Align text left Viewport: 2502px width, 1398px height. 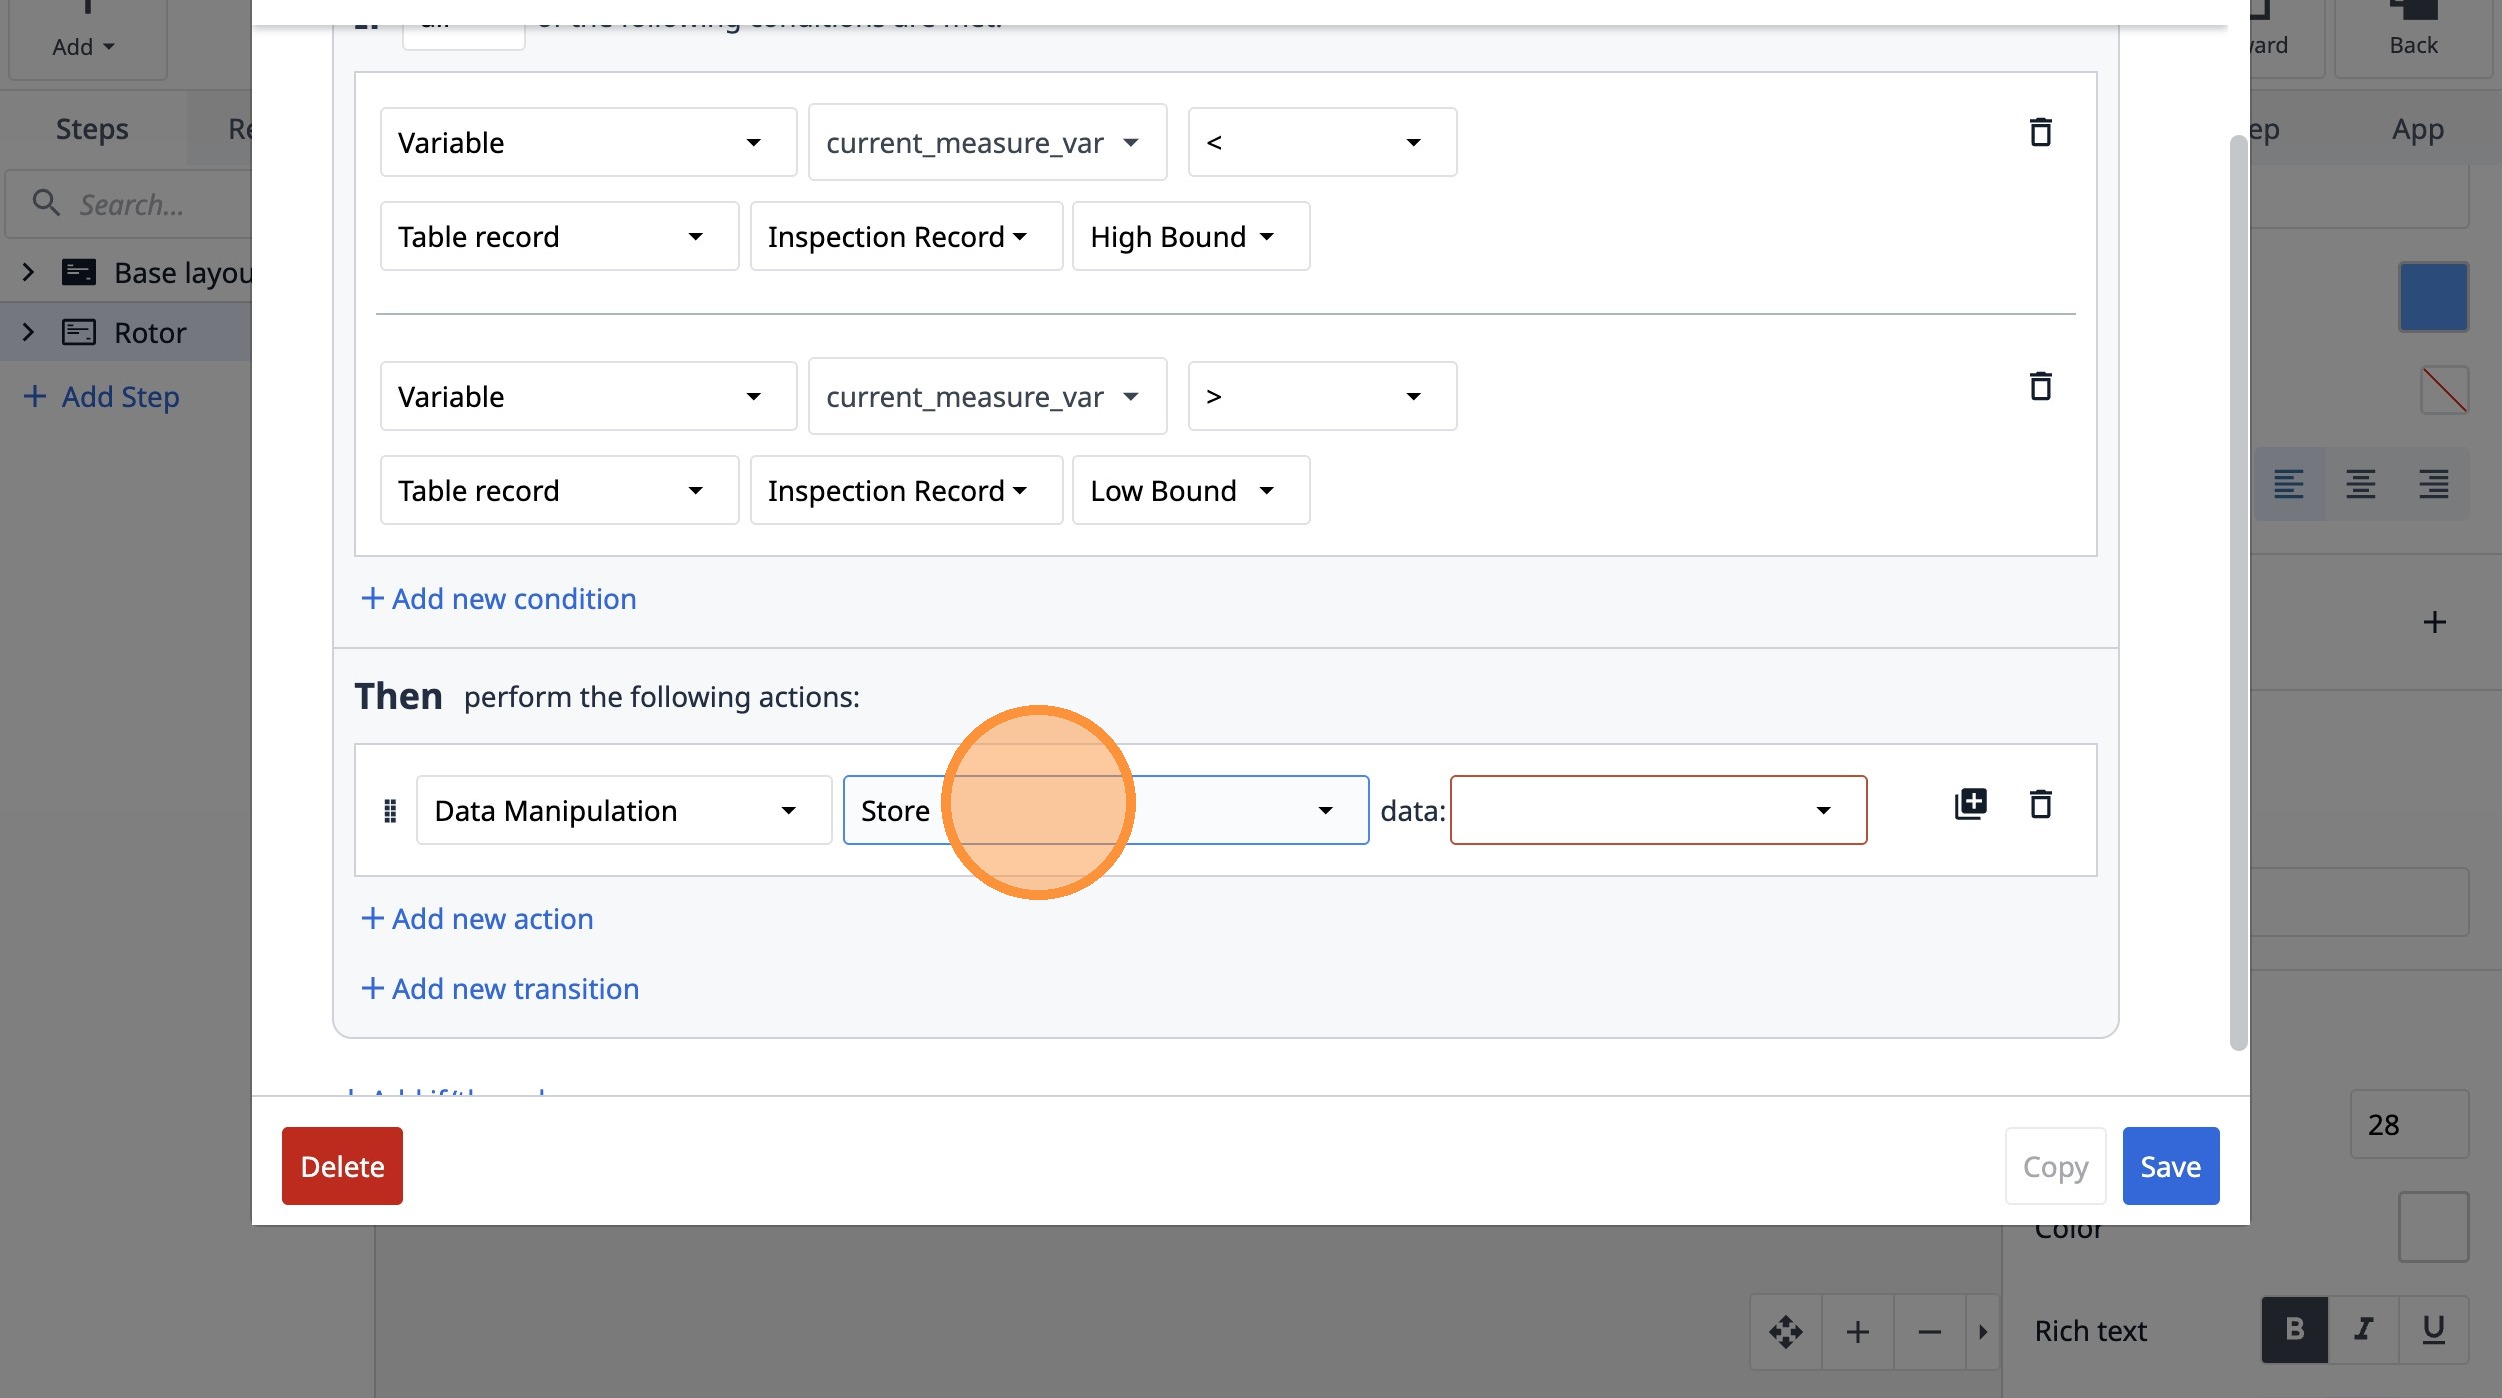2288,484
